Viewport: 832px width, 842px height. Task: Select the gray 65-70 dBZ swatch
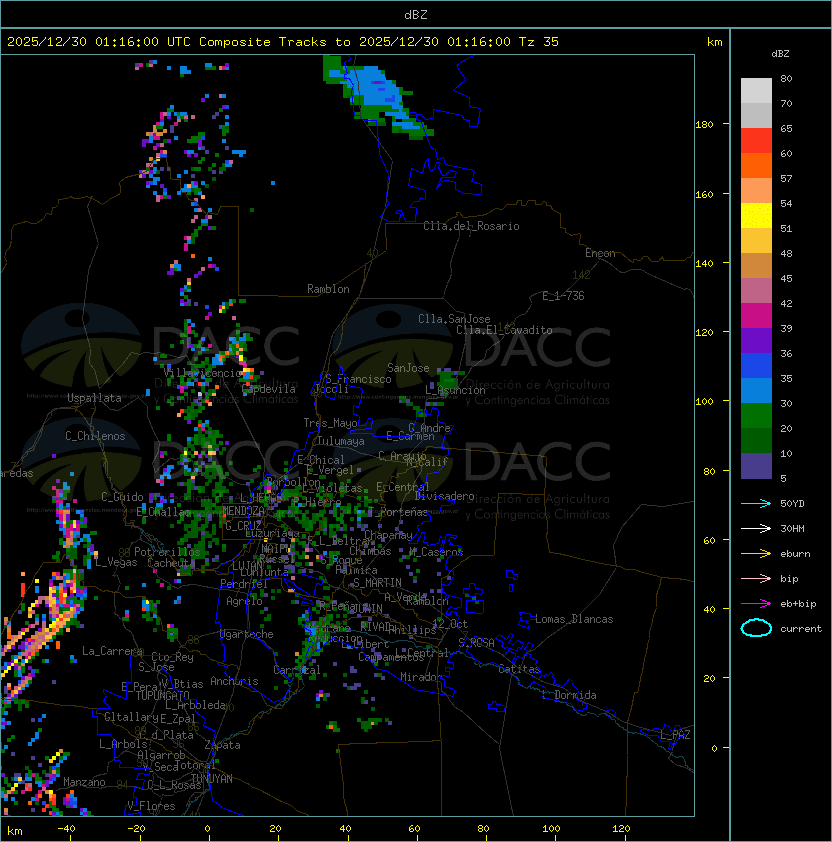coord(756,115)
